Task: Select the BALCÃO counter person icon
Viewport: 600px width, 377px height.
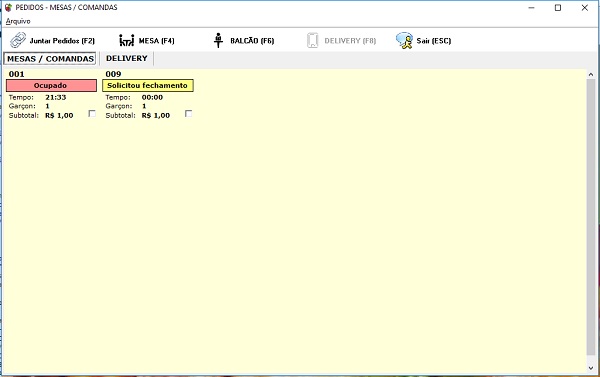Action: [218, 40]
